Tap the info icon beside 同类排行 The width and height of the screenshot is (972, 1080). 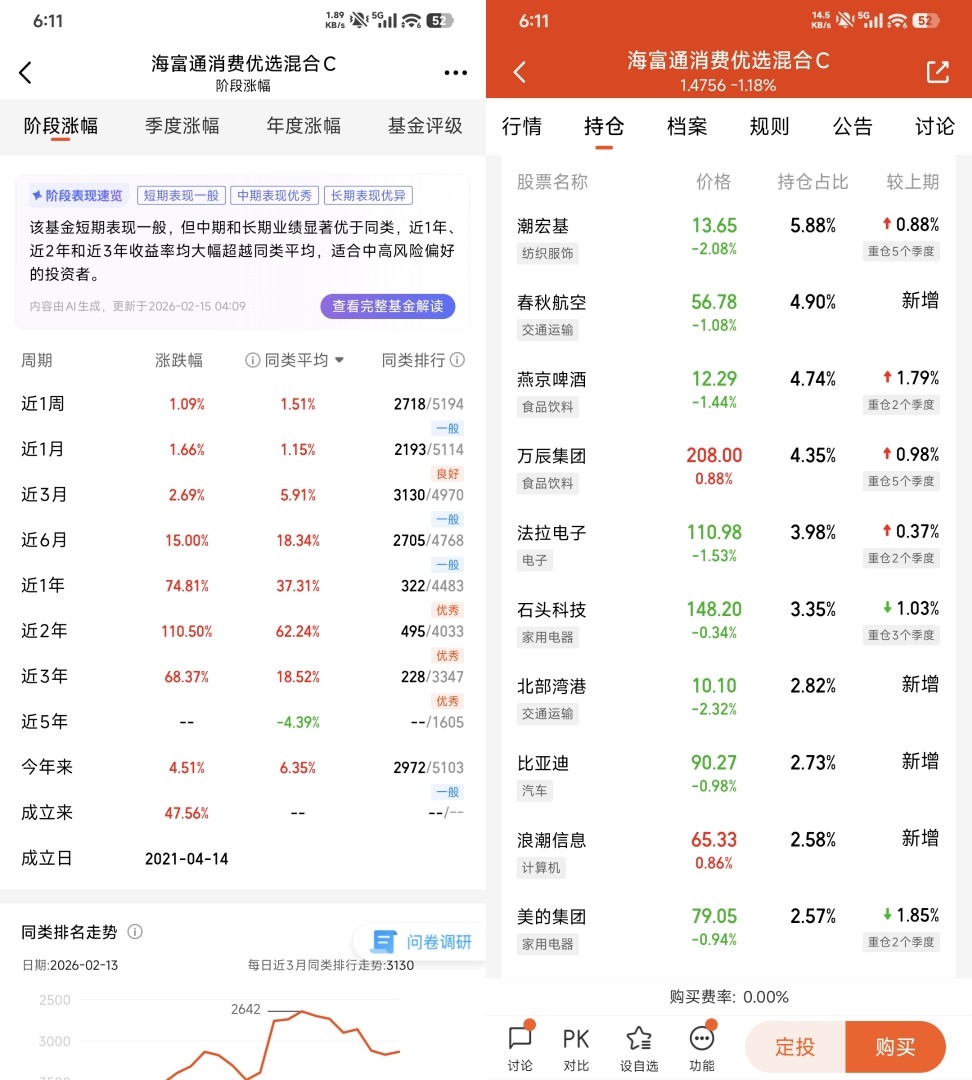tap(457, 360)
